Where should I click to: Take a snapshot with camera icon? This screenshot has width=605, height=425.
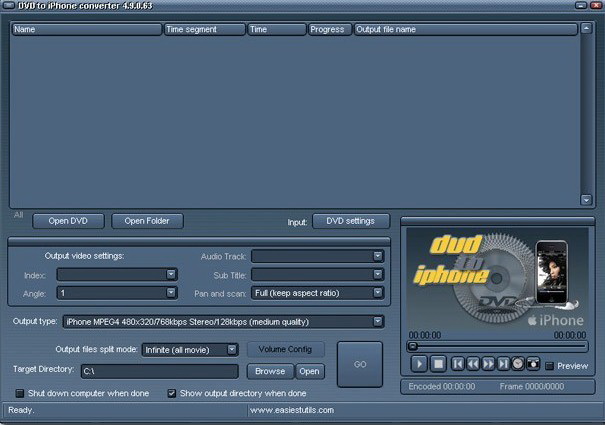tap(533, 364)
